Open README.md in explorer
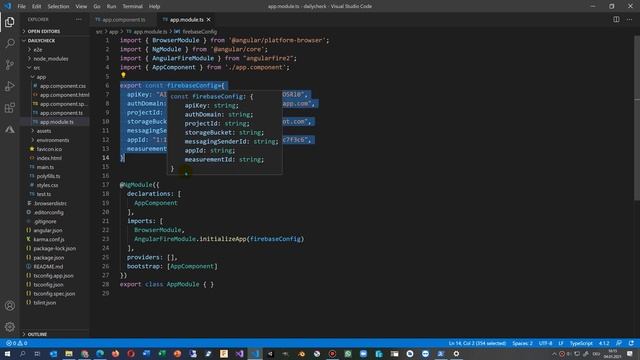Screen dimensions: 640x360 [48, 267]
